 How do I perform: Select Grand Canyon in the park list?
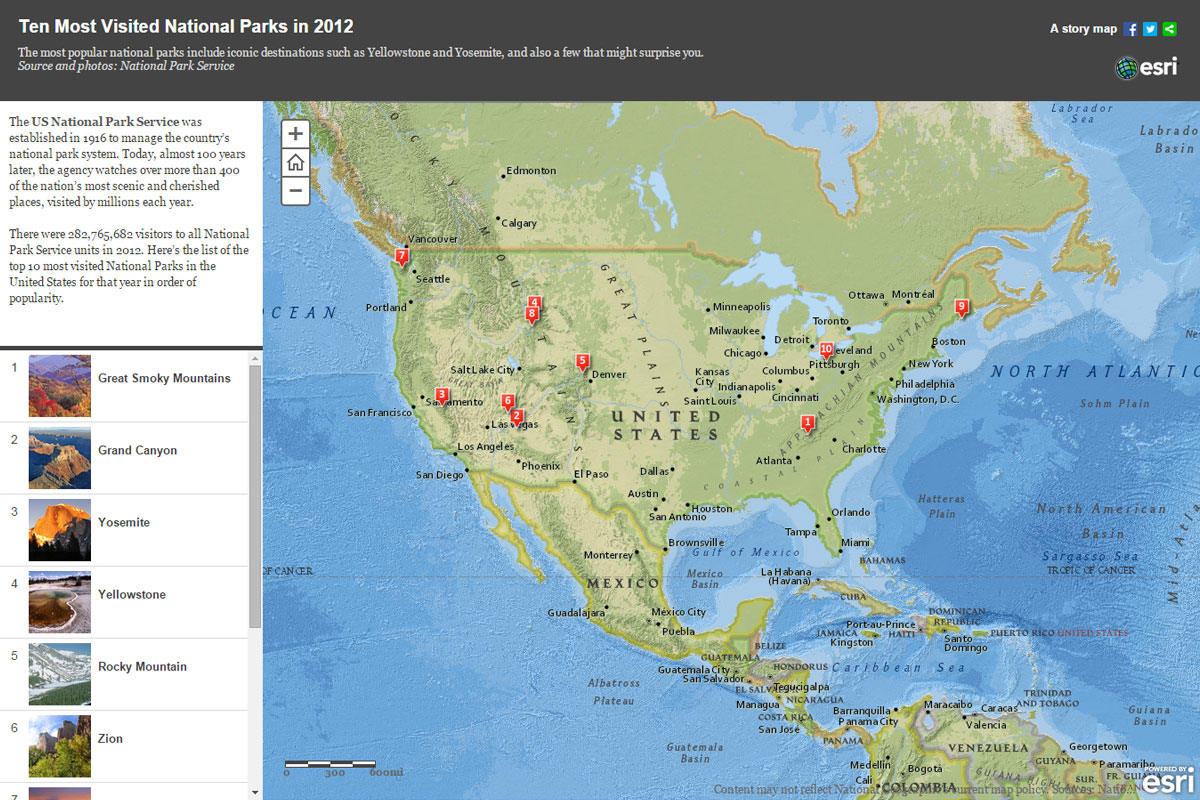click(x=137, y=451)
